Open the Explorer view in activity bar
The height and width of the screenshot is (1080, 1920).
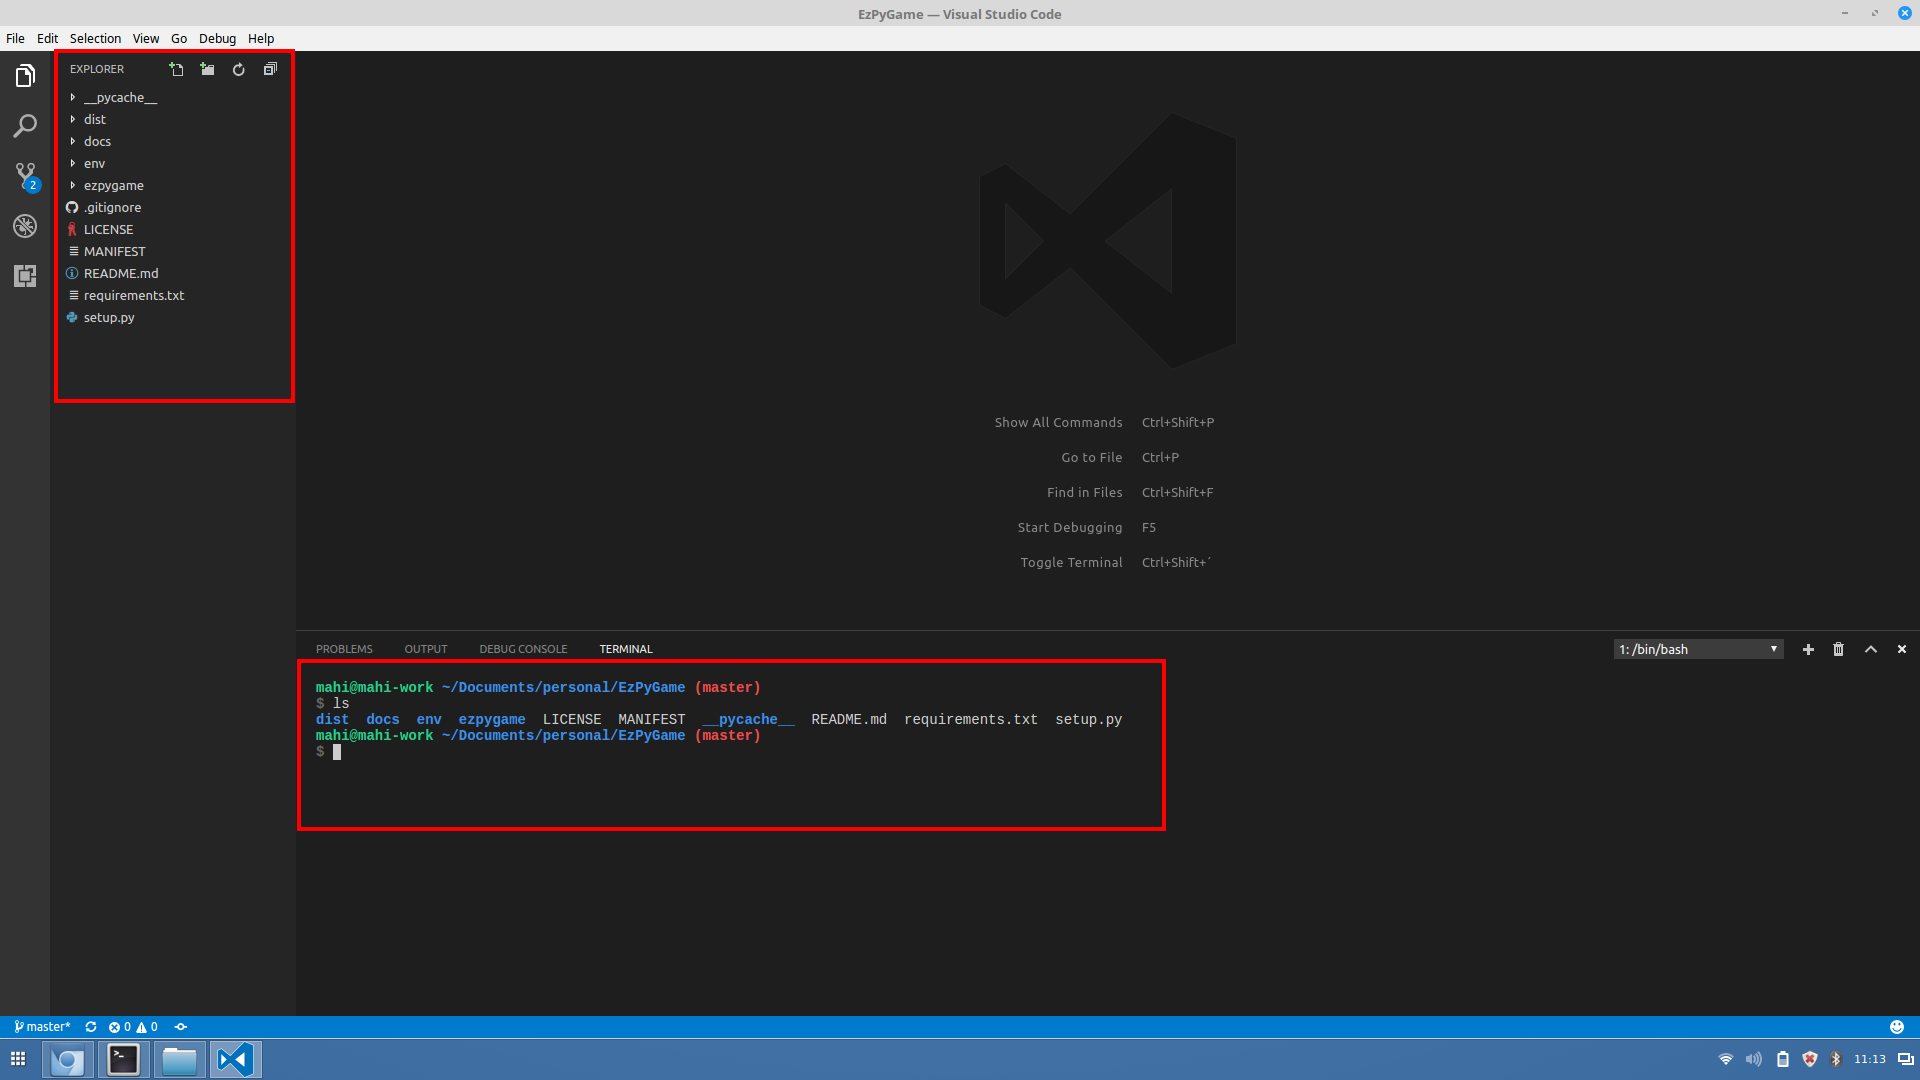(25, 76)
